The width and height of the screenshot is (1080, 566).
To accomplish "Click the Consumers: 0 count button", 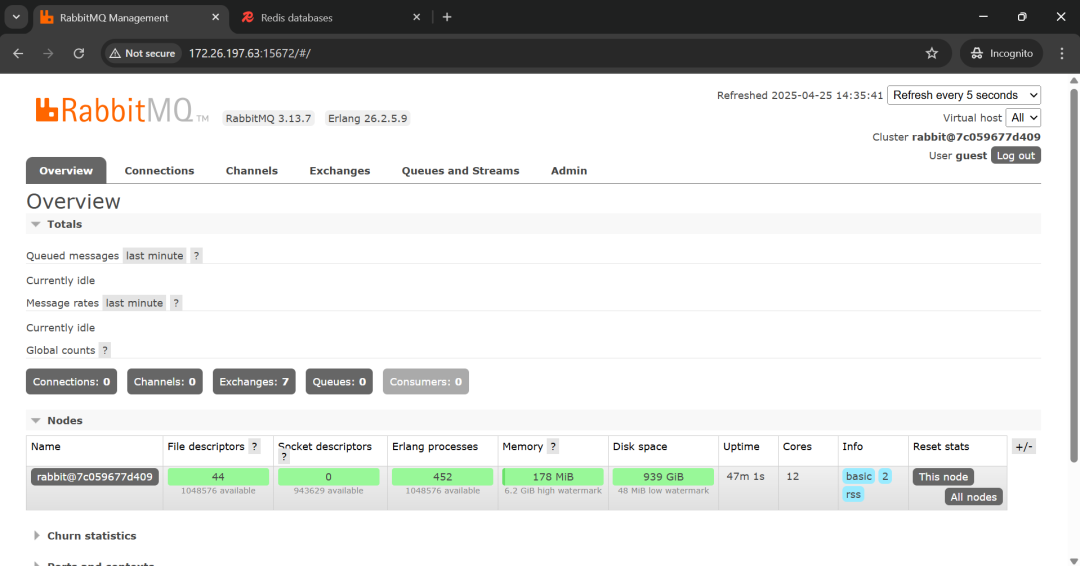I will pos(426,381).
